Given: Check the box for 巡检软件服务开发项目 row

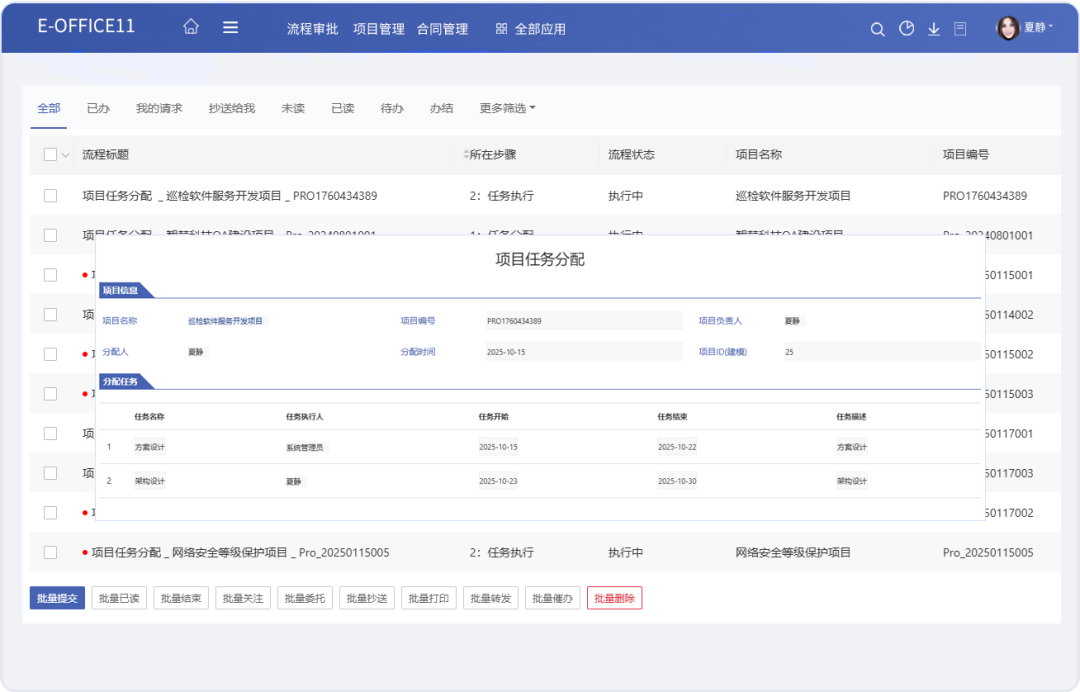Looking at the screenshot, I should coord(50,196).
